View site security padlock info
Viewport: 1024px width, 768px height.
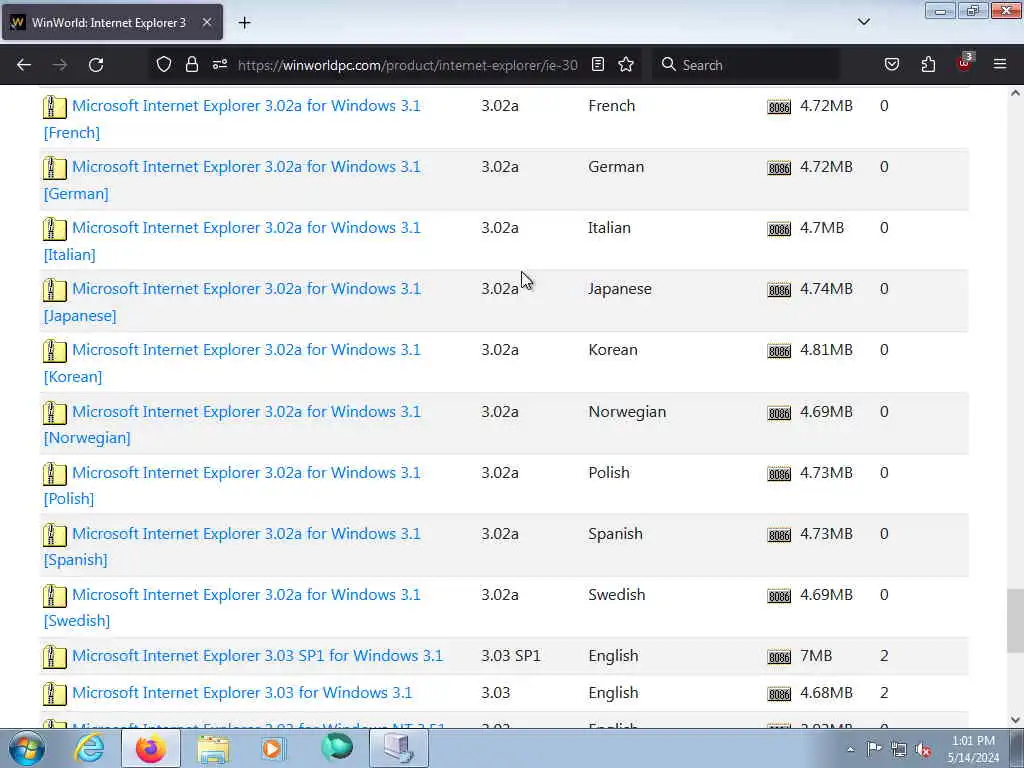[191, 65]
